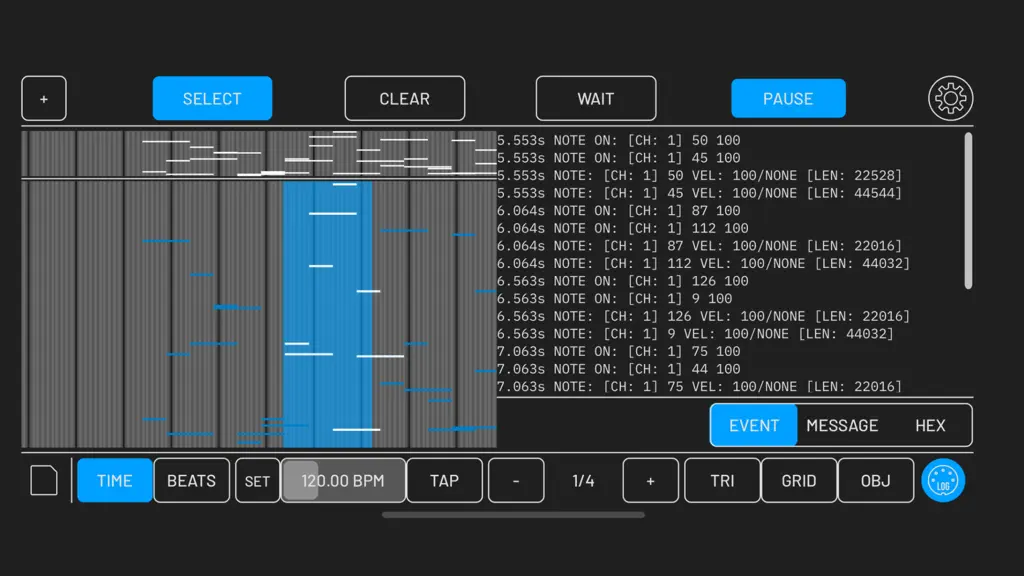The width and height of the screenshot is (1024, 576).
Task: Toggle the OBJ button
Action: 876,481
